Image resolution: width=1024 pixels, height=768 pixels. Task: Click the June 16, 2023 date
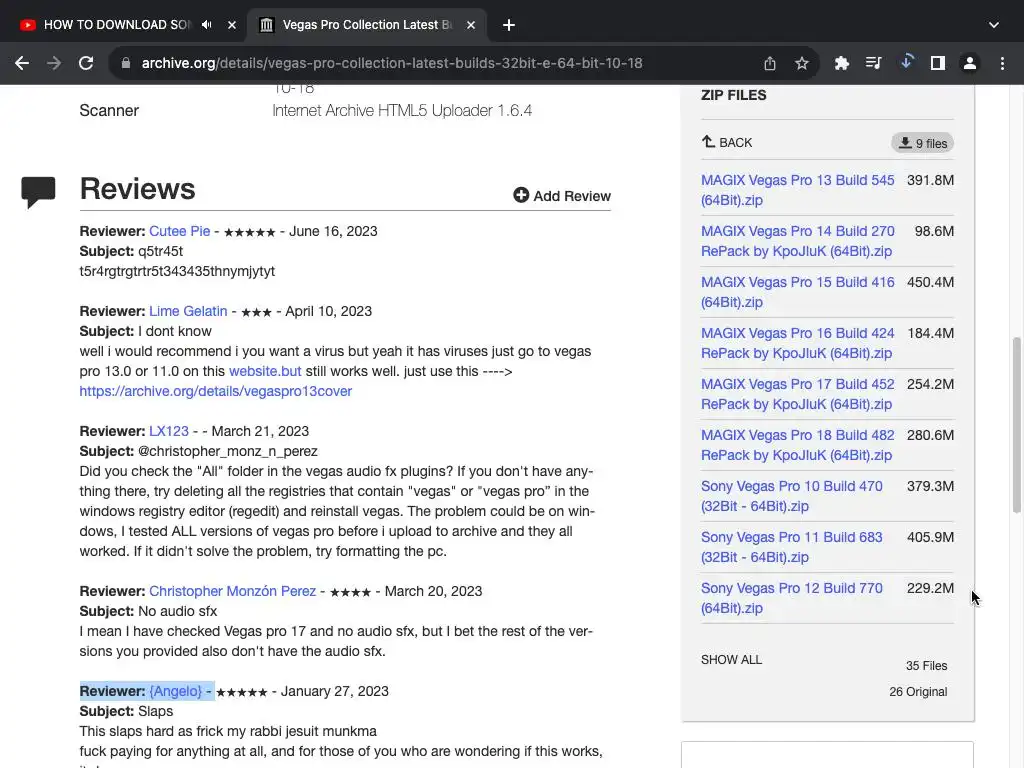tap(333, 231)
